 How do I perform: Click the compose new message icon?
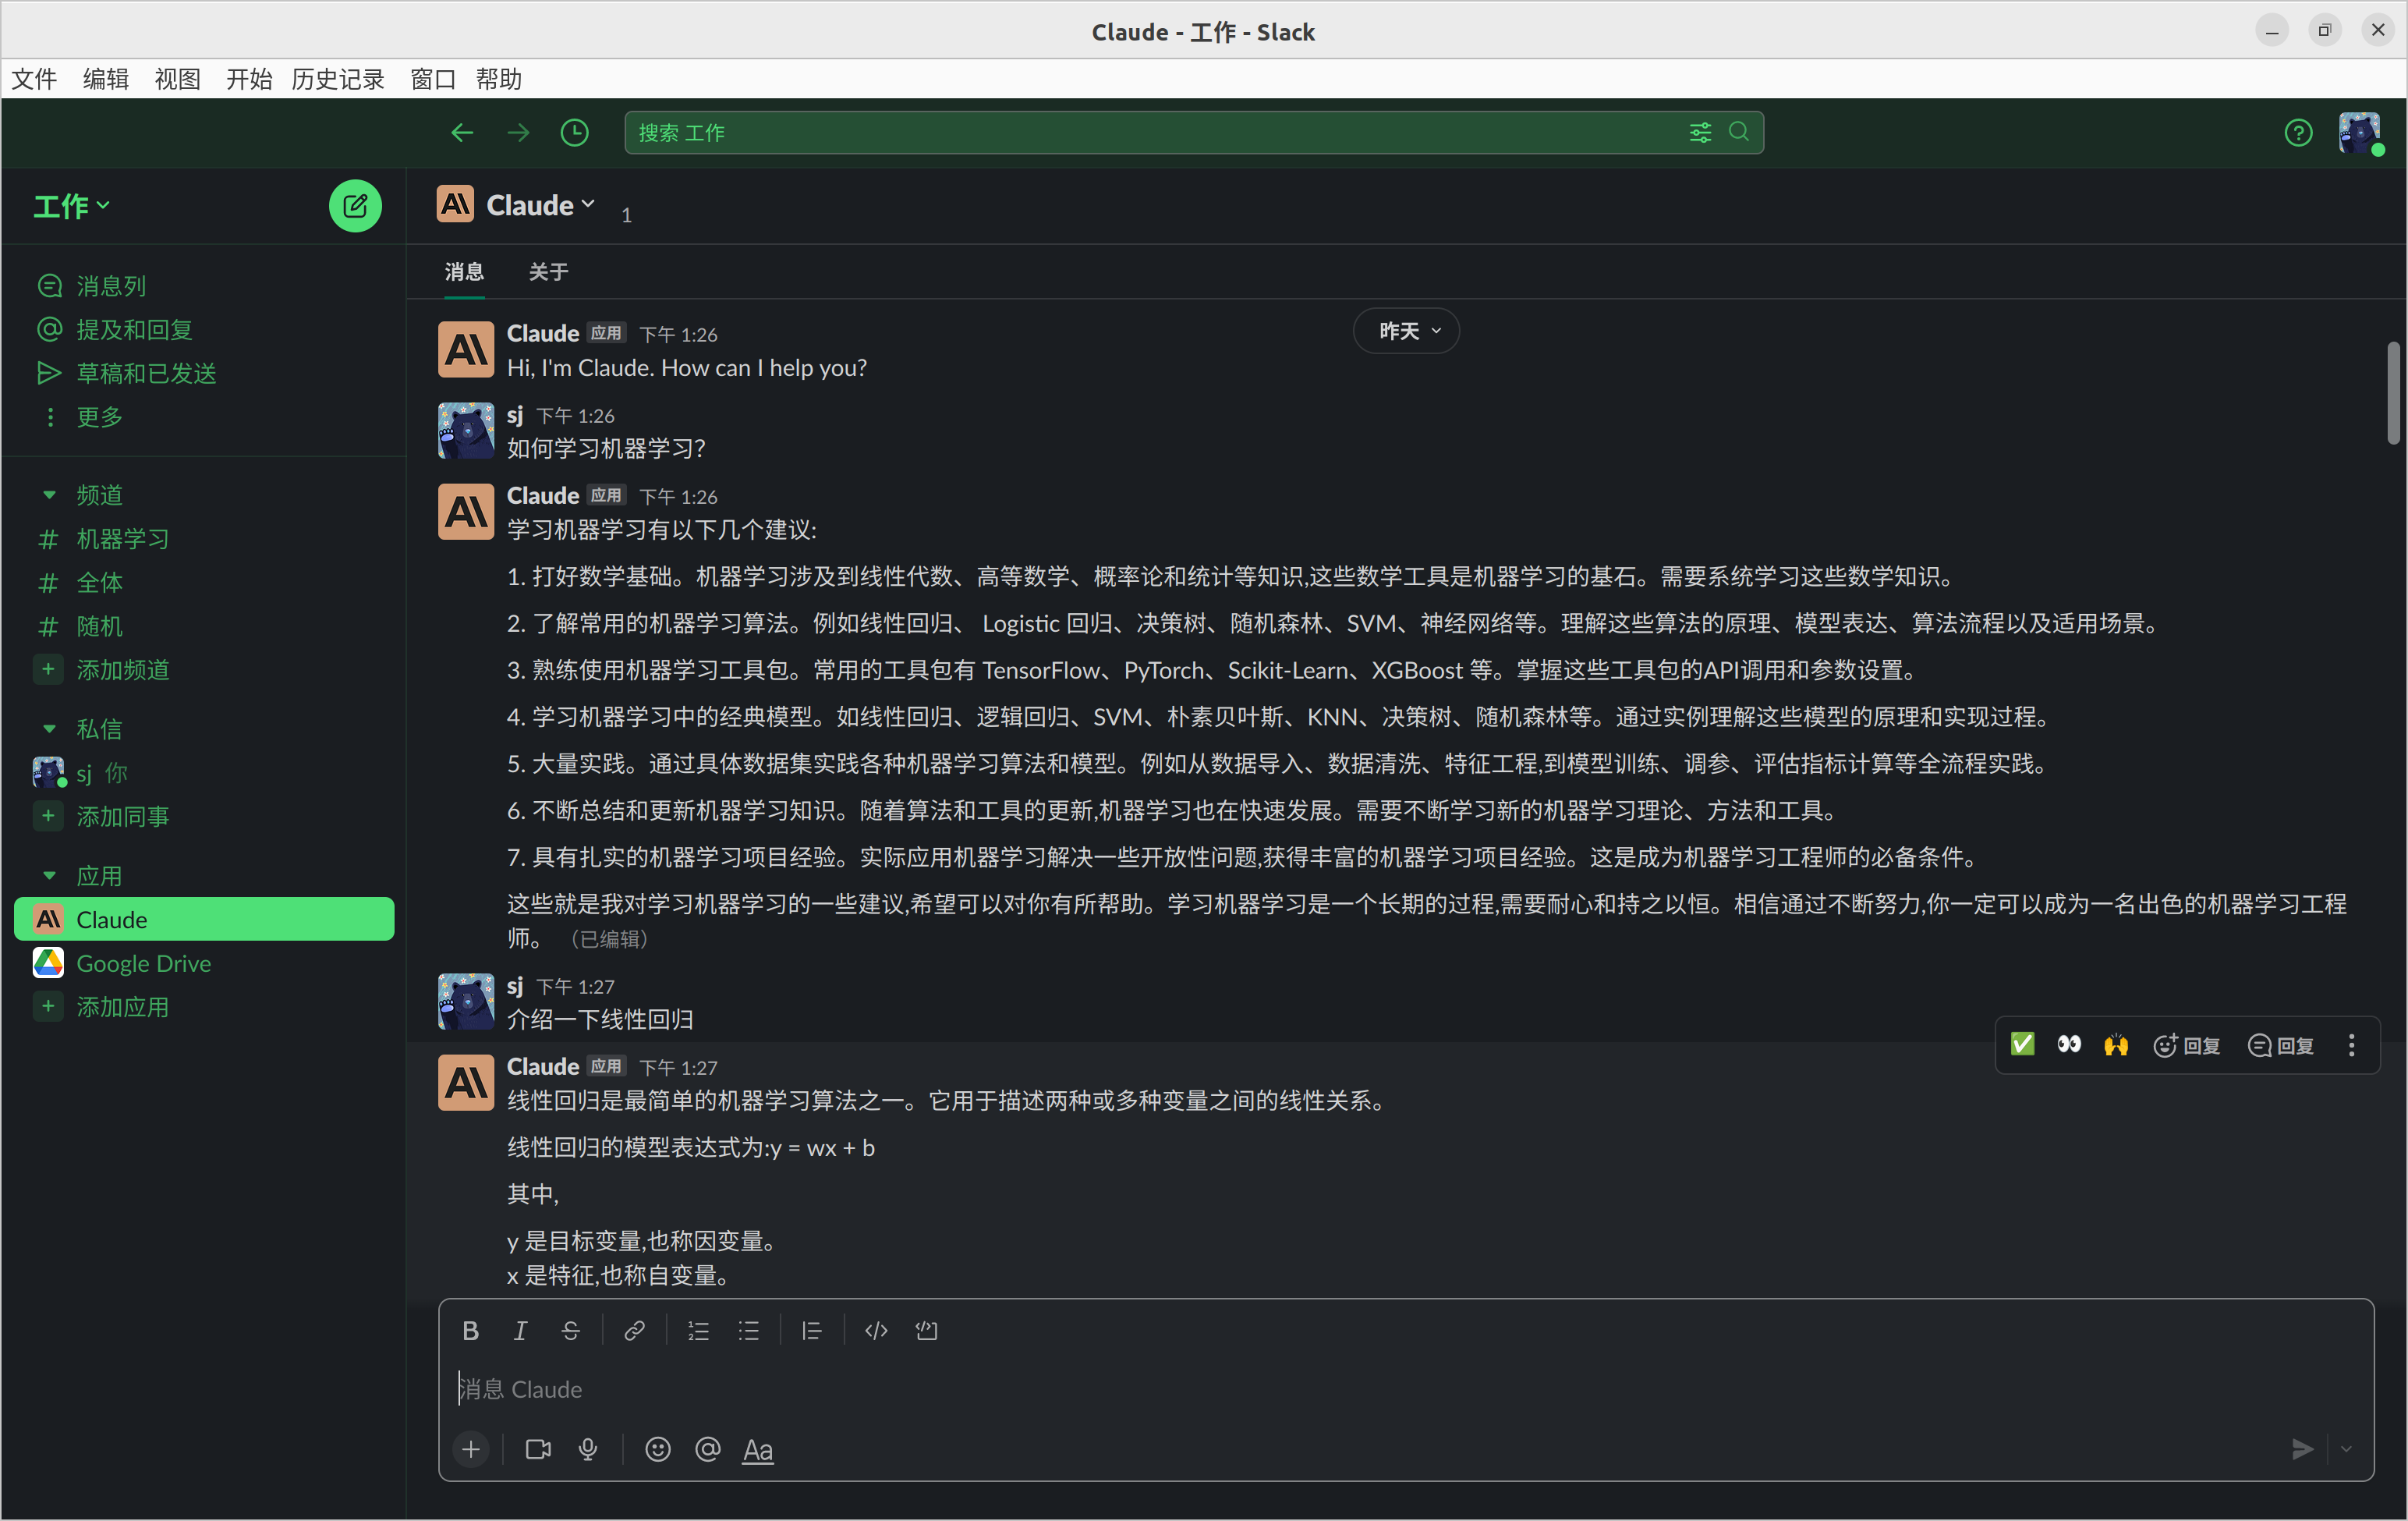click(x=355, y=206)
